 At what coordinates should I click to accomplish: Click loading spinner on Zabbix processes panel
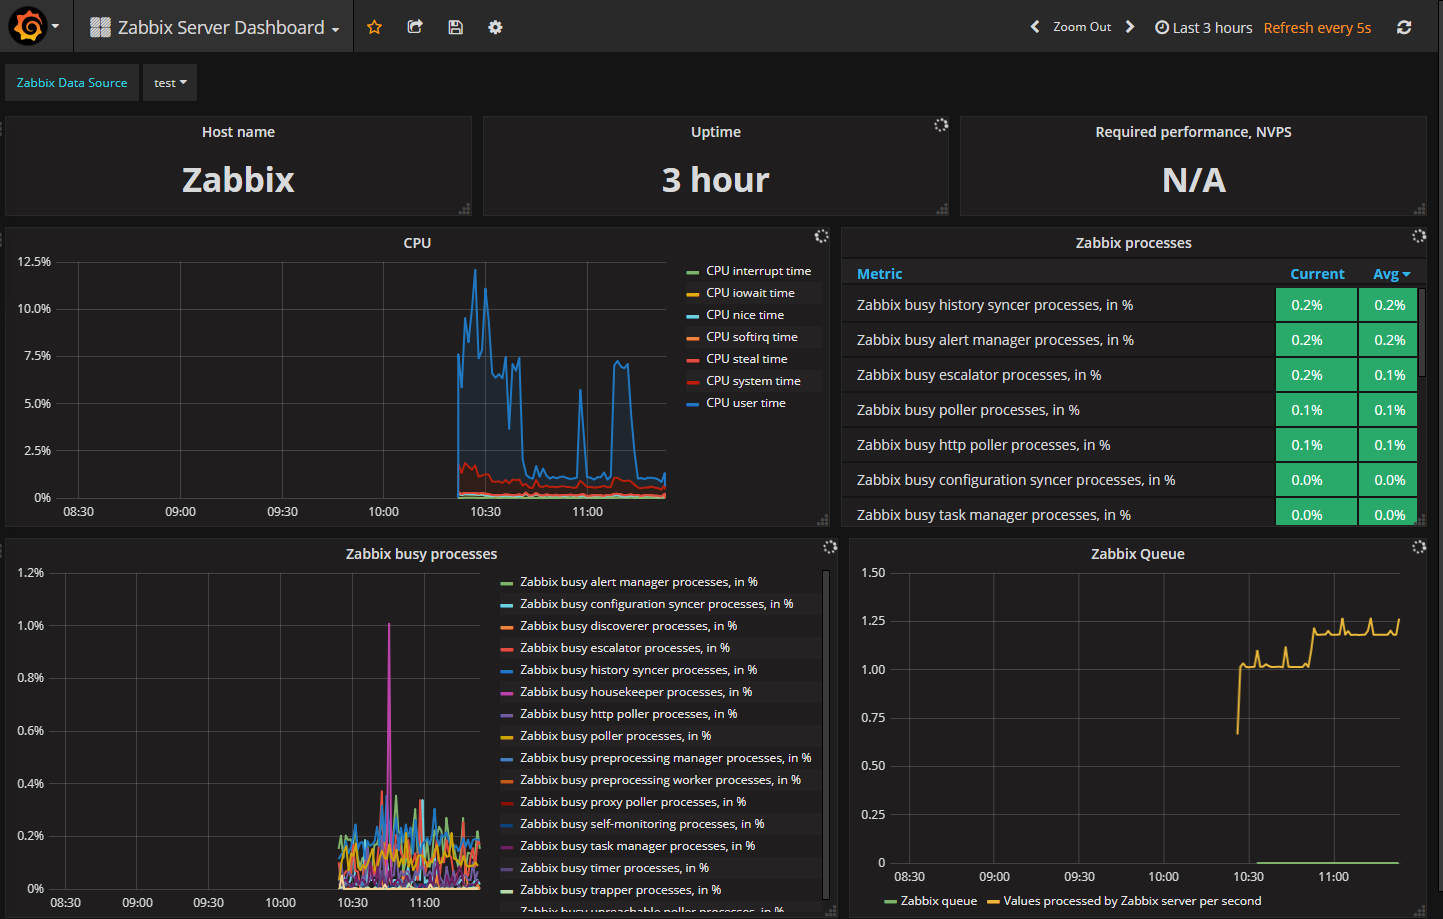click(1418, 236)
